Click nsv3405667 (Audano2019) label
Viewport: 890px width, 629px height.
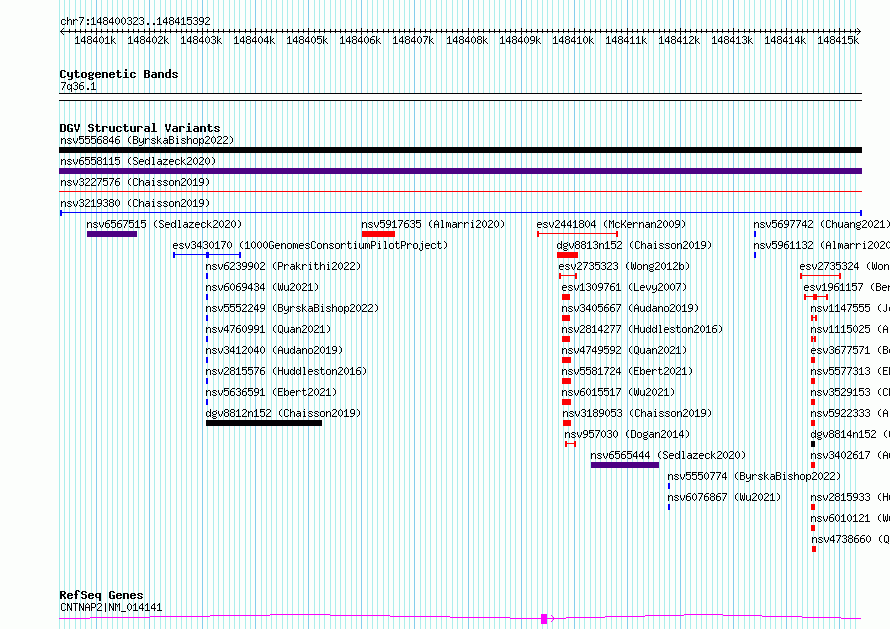[x=630, y=308]
